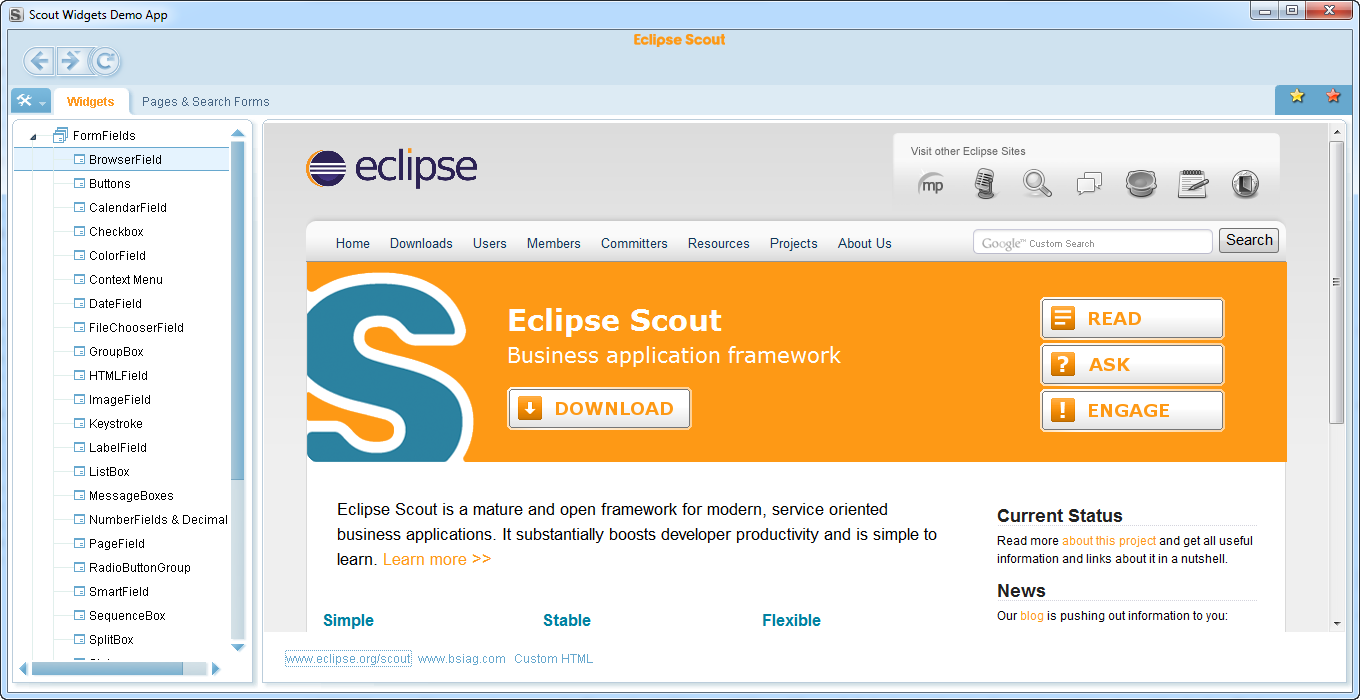Click the tree panel scroll-left arrow
This screenshot has height=700, width=1360.
pyautogui.click(x=24, y=668)
